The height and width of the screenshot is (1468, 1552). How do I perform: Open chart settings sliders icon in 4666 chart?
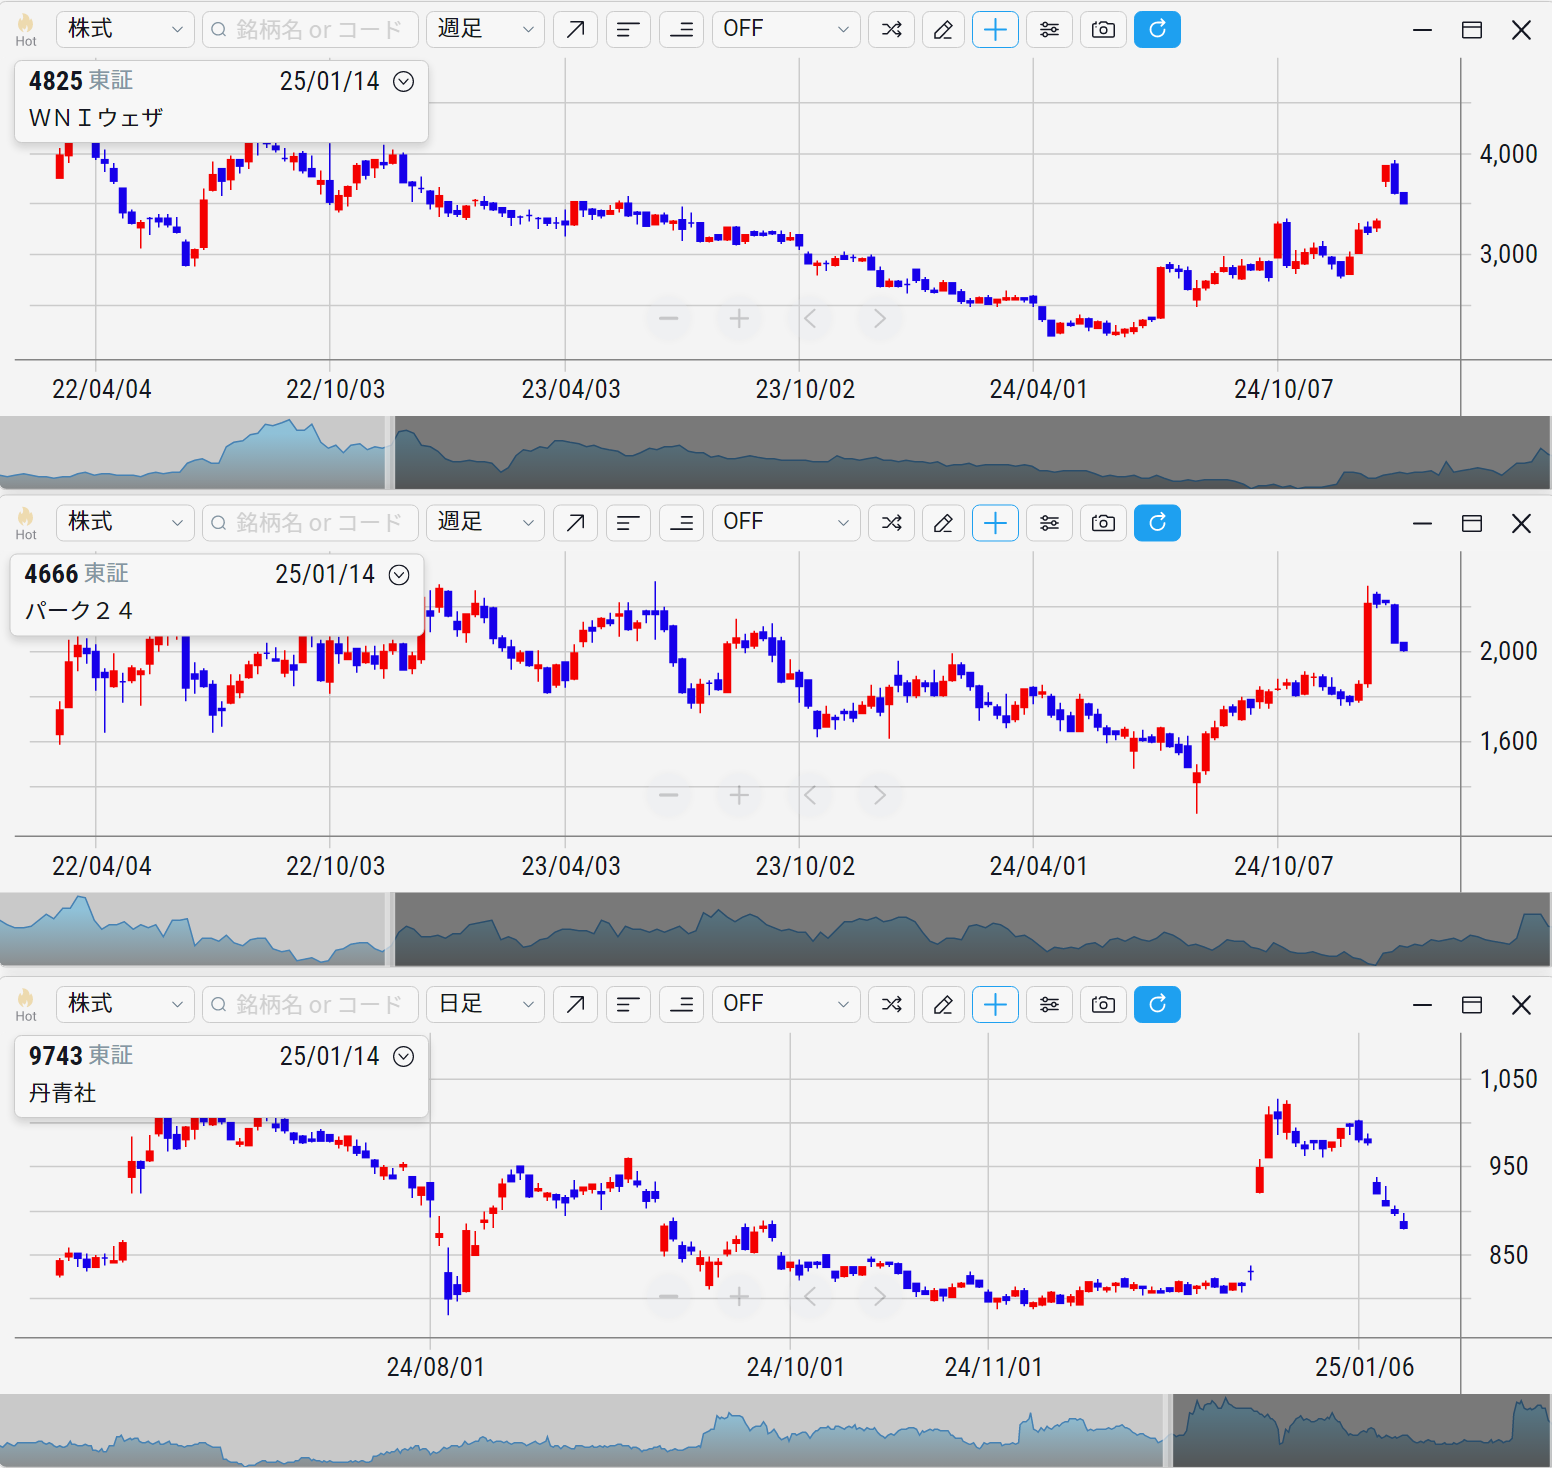[x=1049, y=523]
